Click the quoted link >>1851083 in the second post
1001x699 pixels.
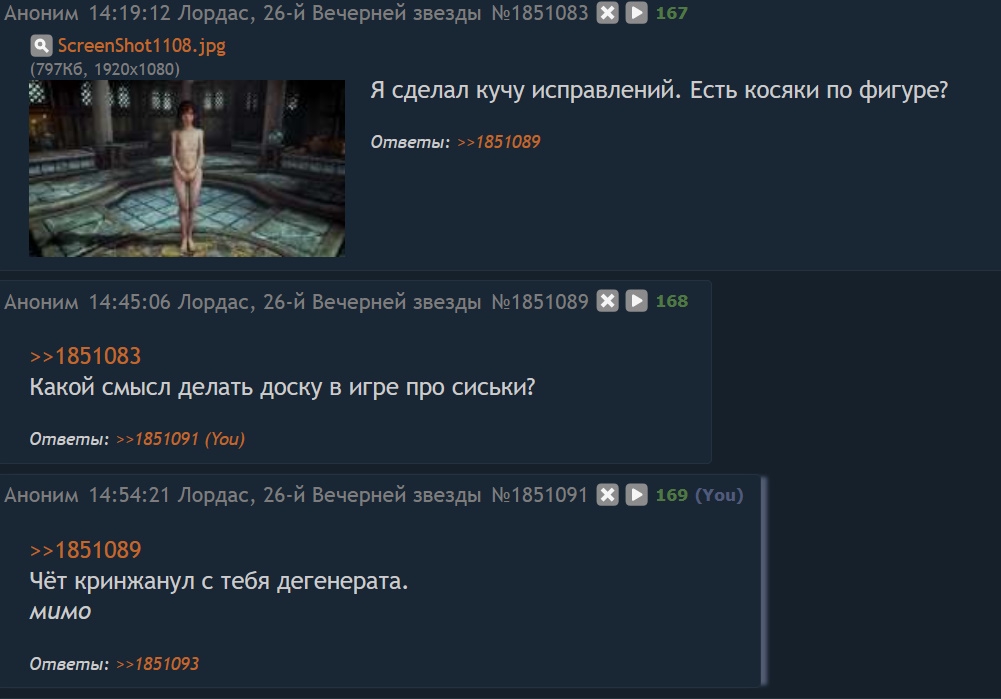point(85,356)
